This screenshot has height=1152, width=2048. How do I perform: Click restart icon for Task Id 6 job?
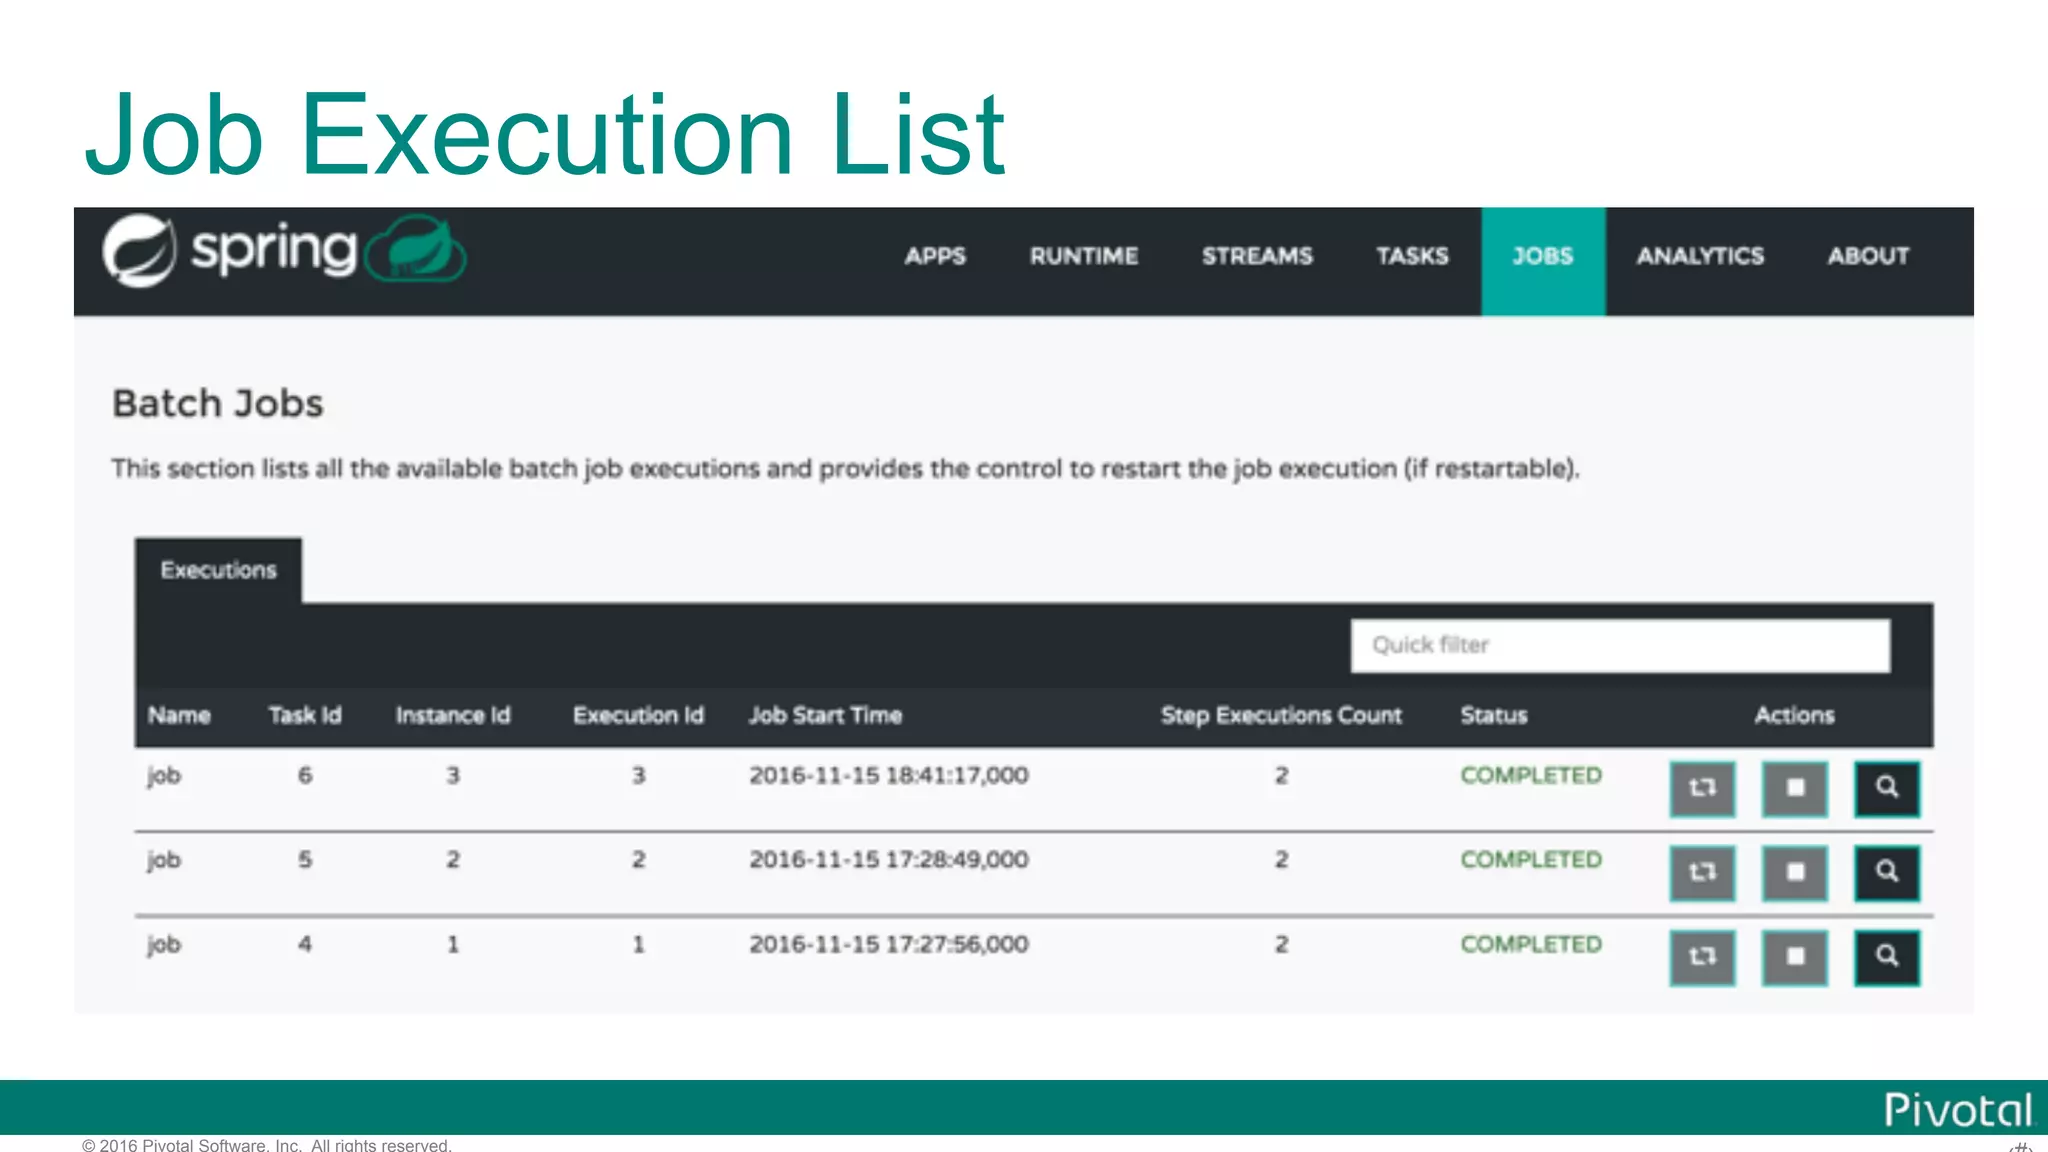(x=1702, y=789)
